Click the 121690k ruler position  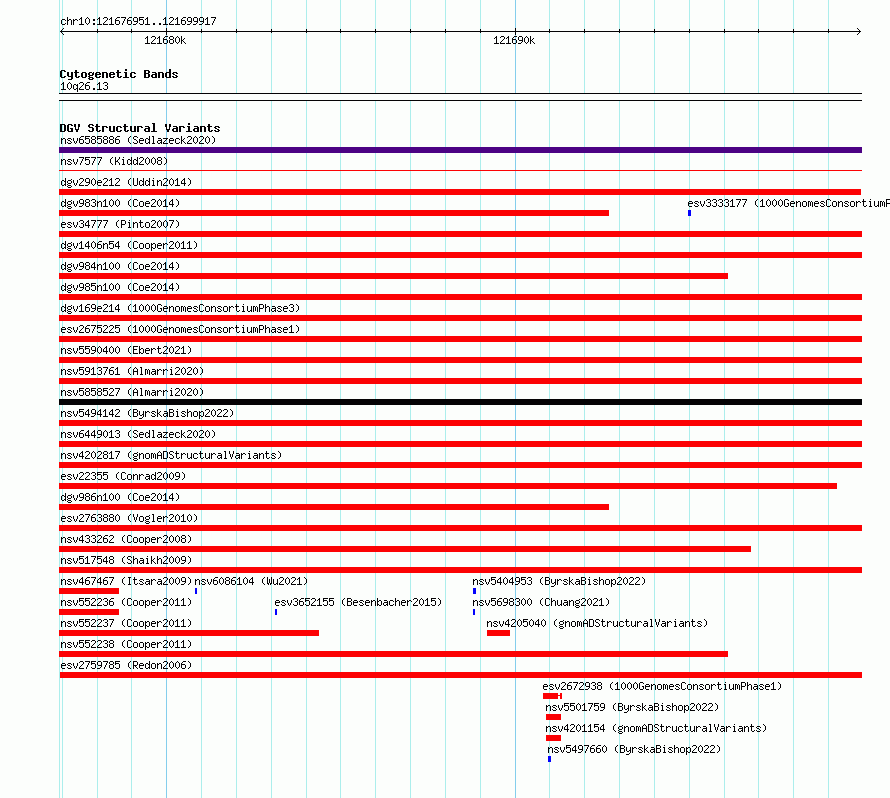pyautogui.click(x=514, y=40)
